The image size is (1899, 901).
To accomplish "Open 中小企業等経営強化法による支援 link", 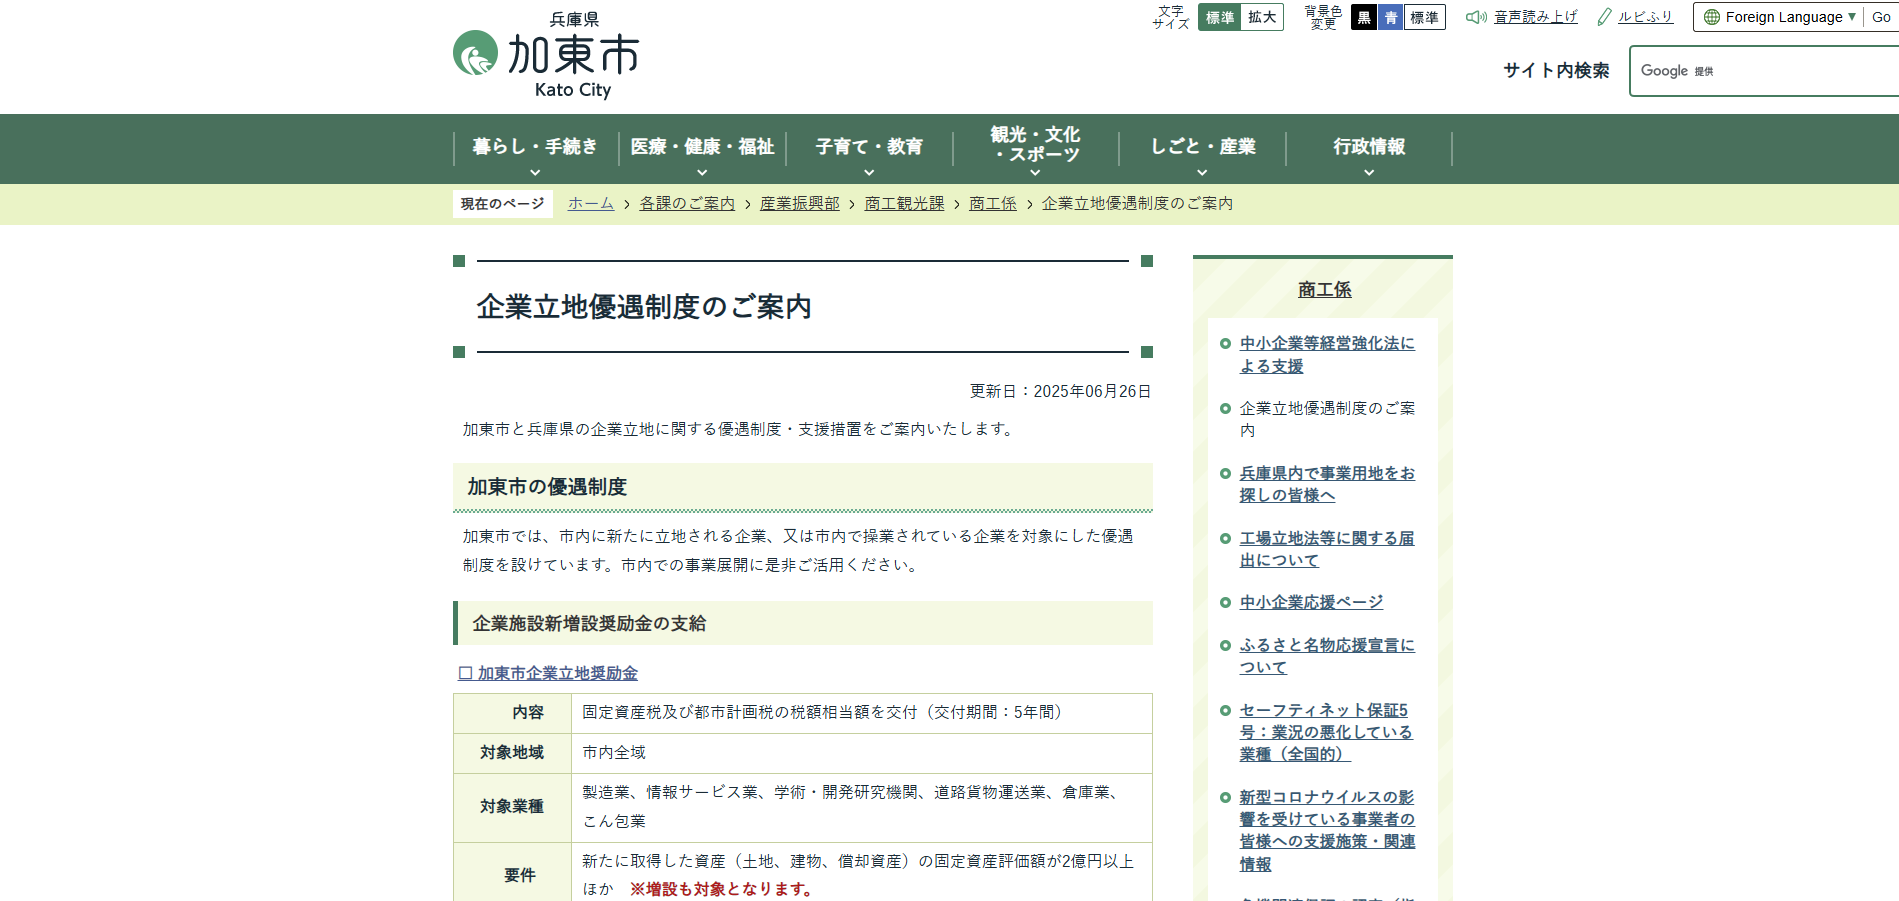I will (x=1327, y=355).
